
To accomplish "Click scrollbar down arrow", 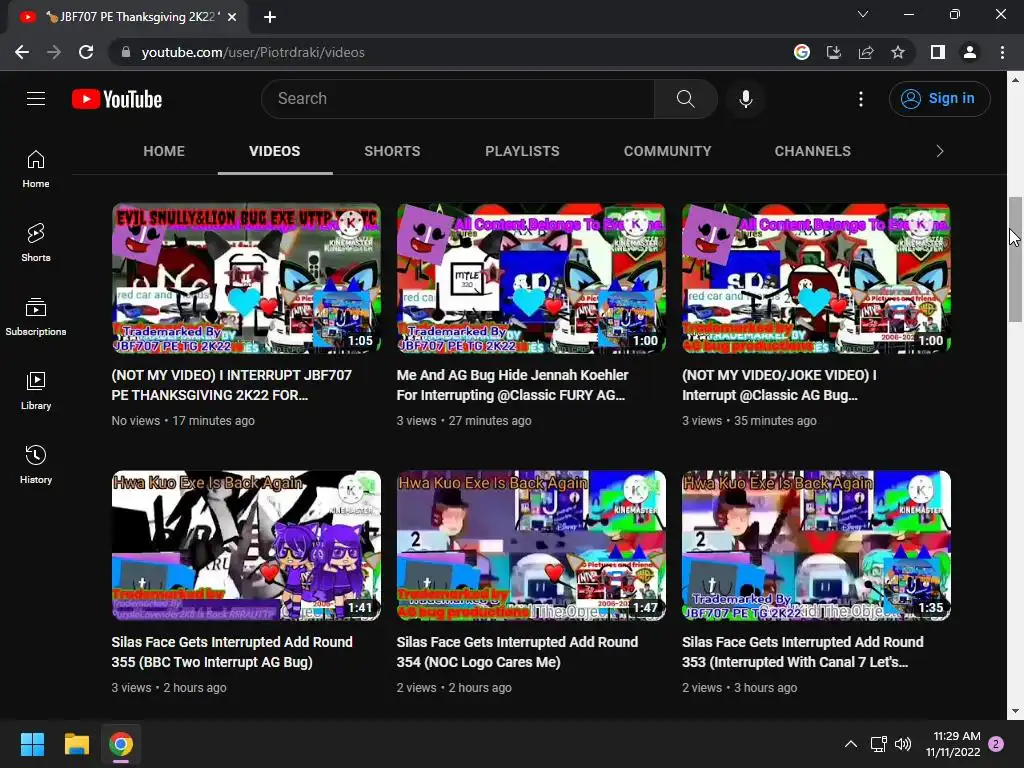I will point(1015,711).
